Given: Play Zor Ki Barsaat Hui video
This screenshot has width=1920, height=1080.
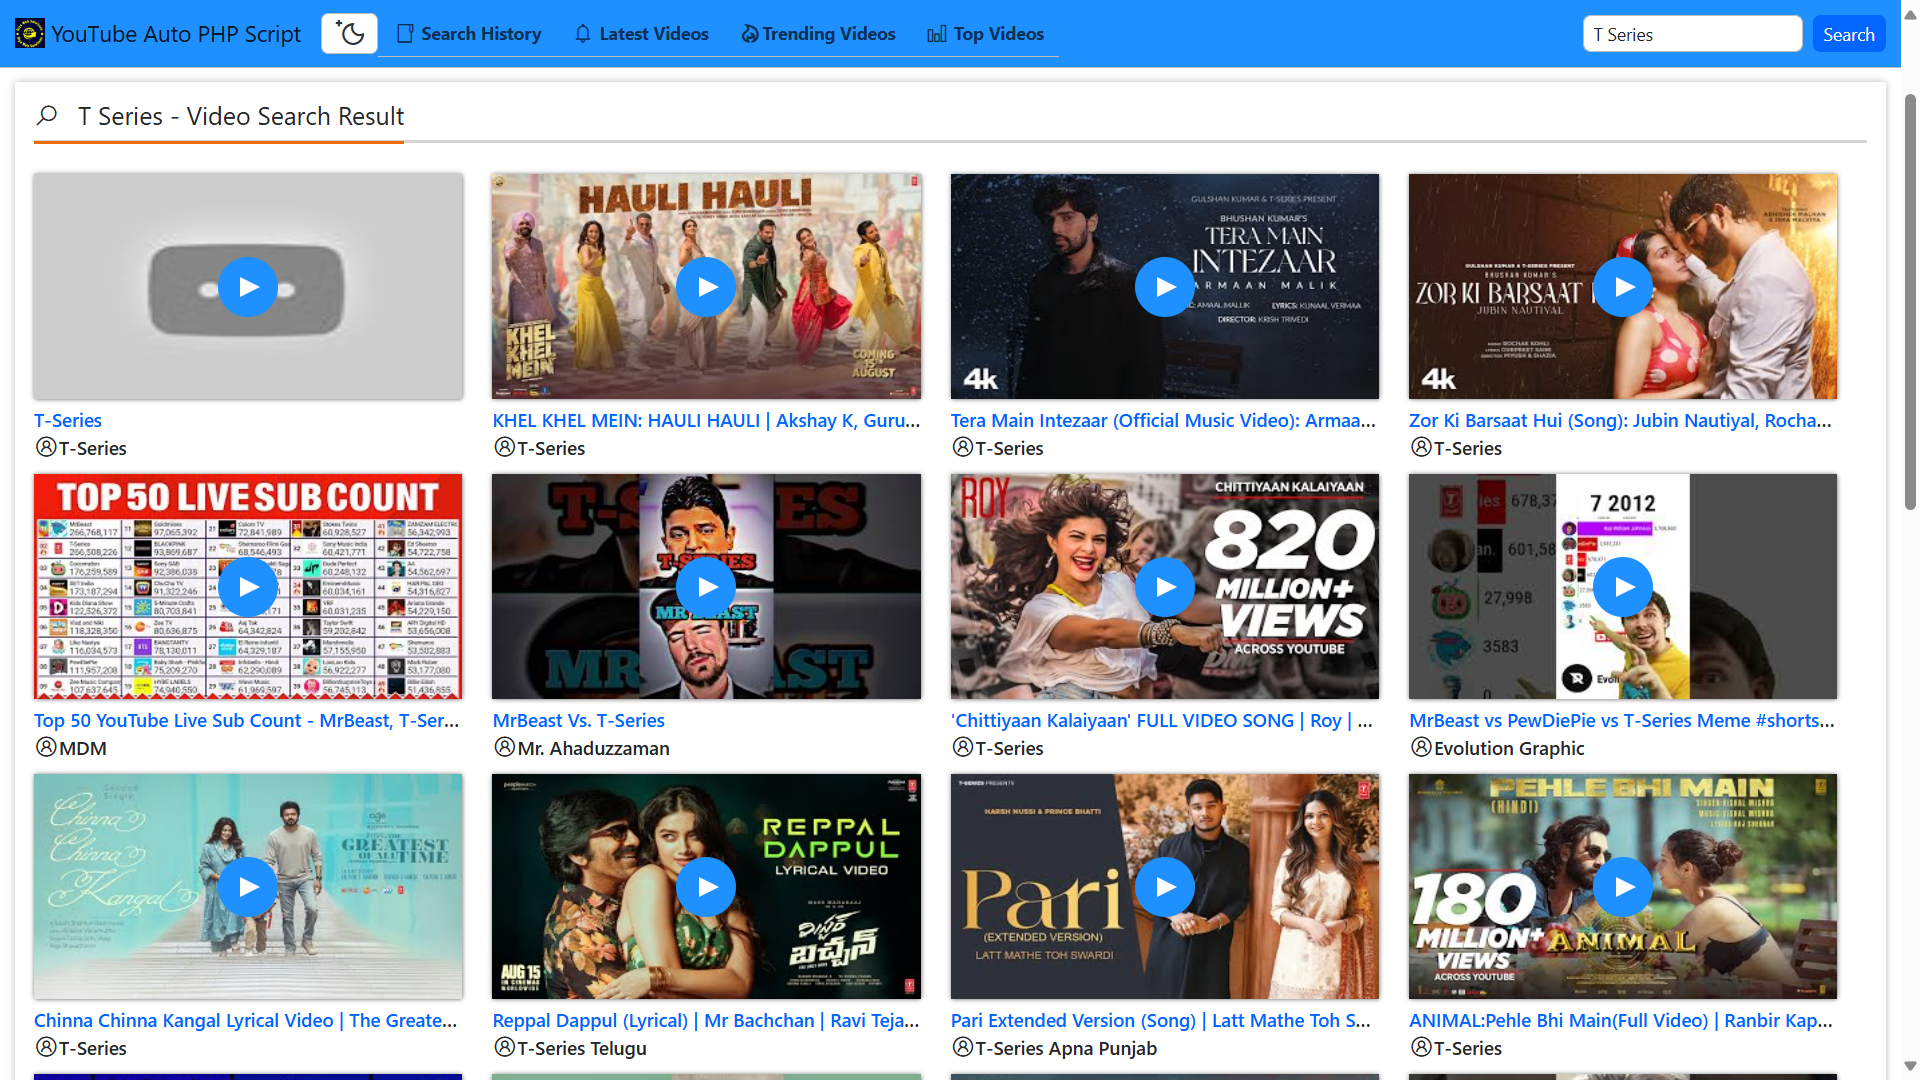Looking at the screenshot, I should [1622, 287].
